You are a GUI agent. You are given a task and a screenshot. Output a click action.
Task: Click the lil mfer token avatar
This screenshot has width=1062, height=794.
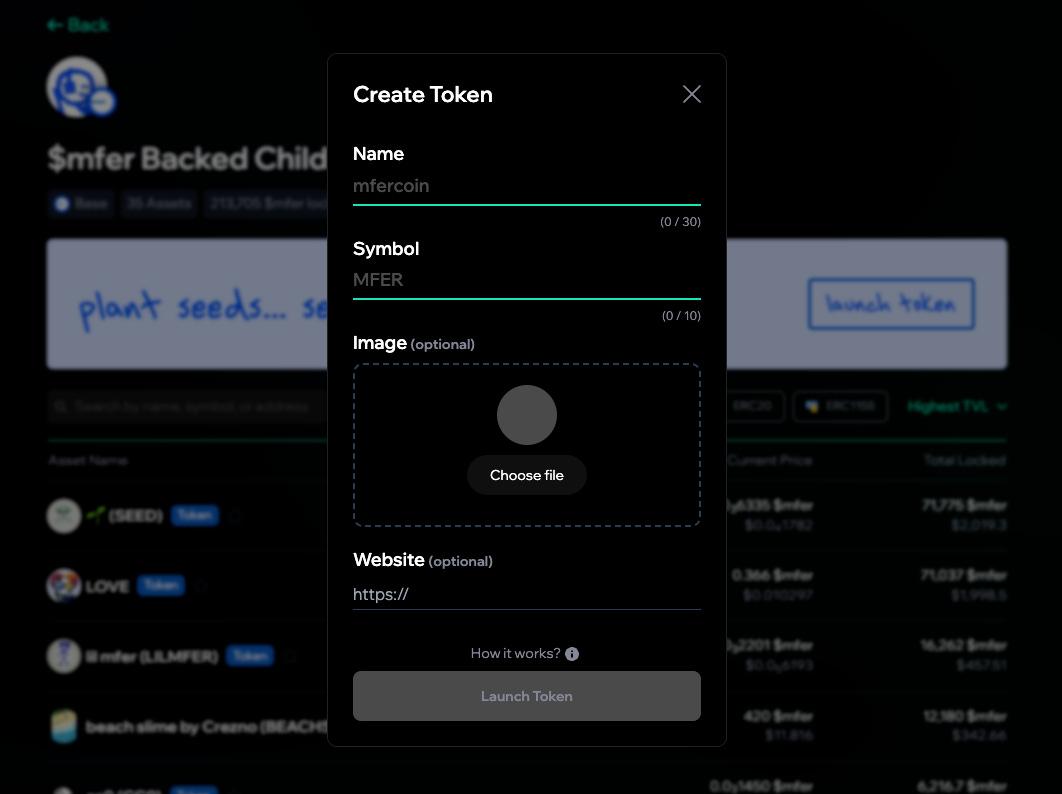pyautogui.click(x=64, y=656)
